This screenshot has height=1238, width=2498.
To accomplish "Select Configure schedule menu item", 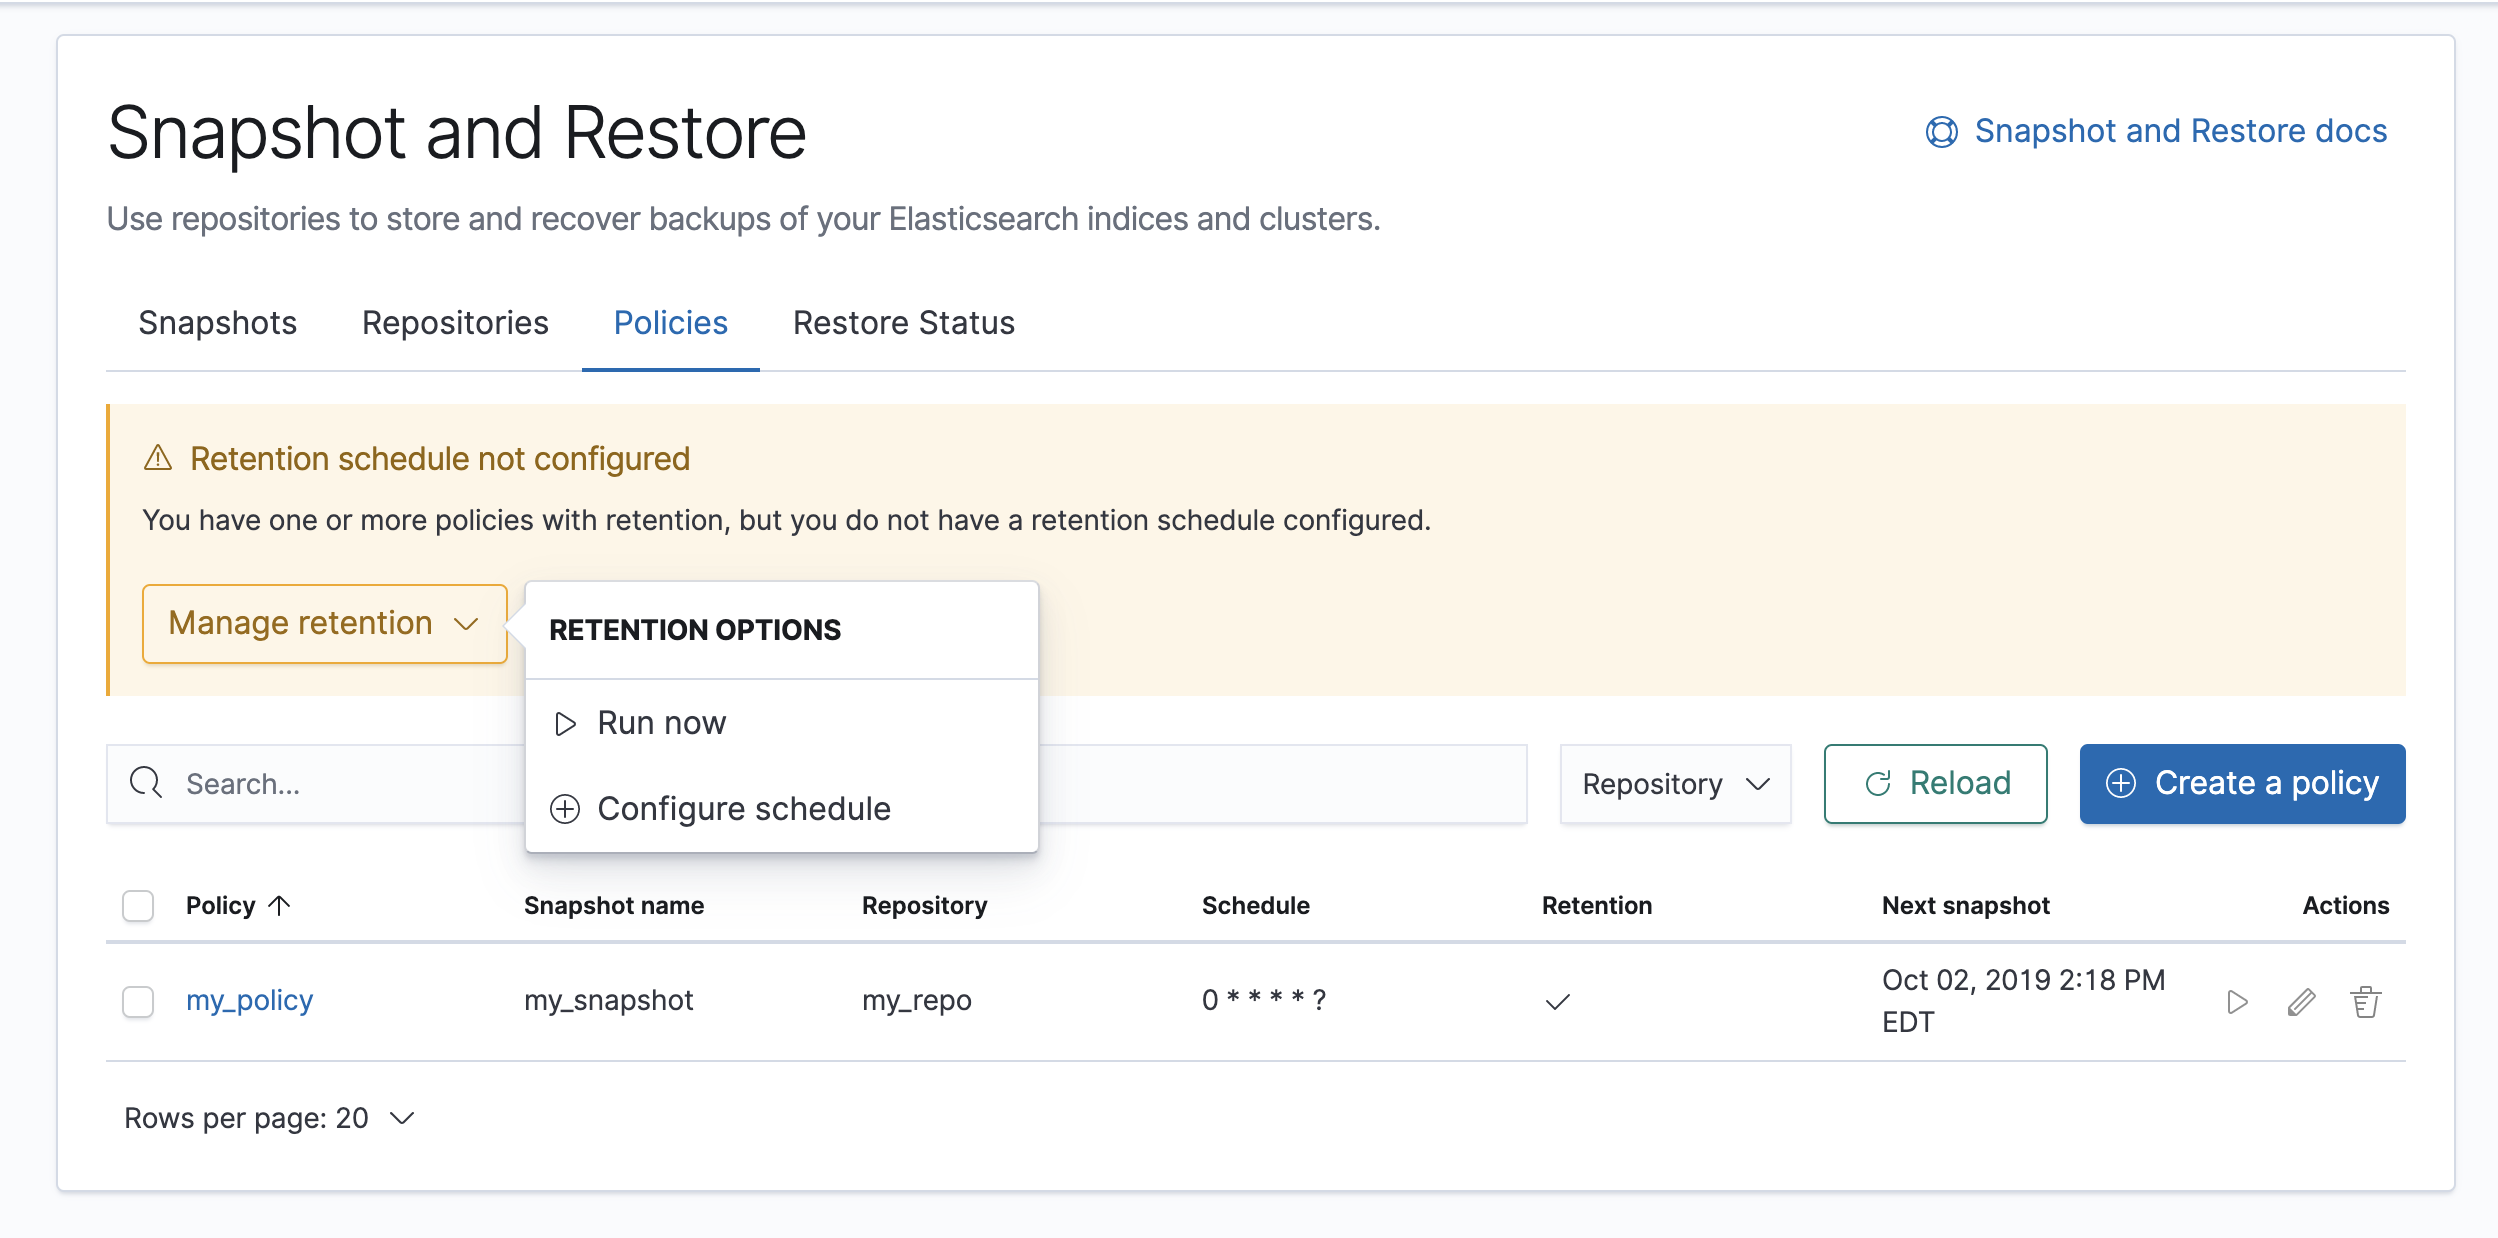I will [x=743, y=808].
